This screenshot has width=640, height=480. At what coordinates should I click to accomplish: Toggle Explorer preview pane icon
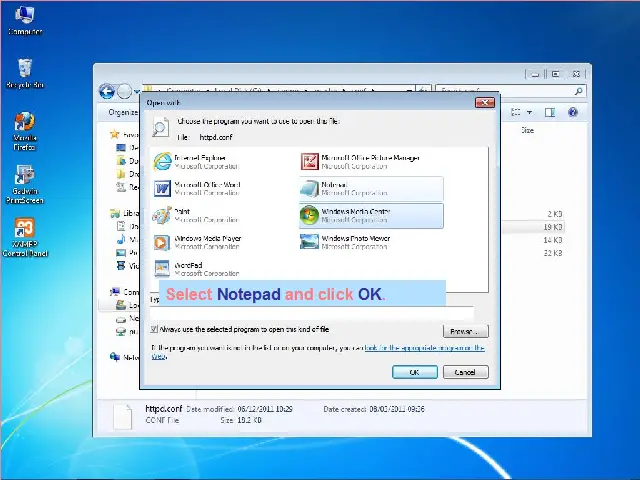click(x=550, y=112)
